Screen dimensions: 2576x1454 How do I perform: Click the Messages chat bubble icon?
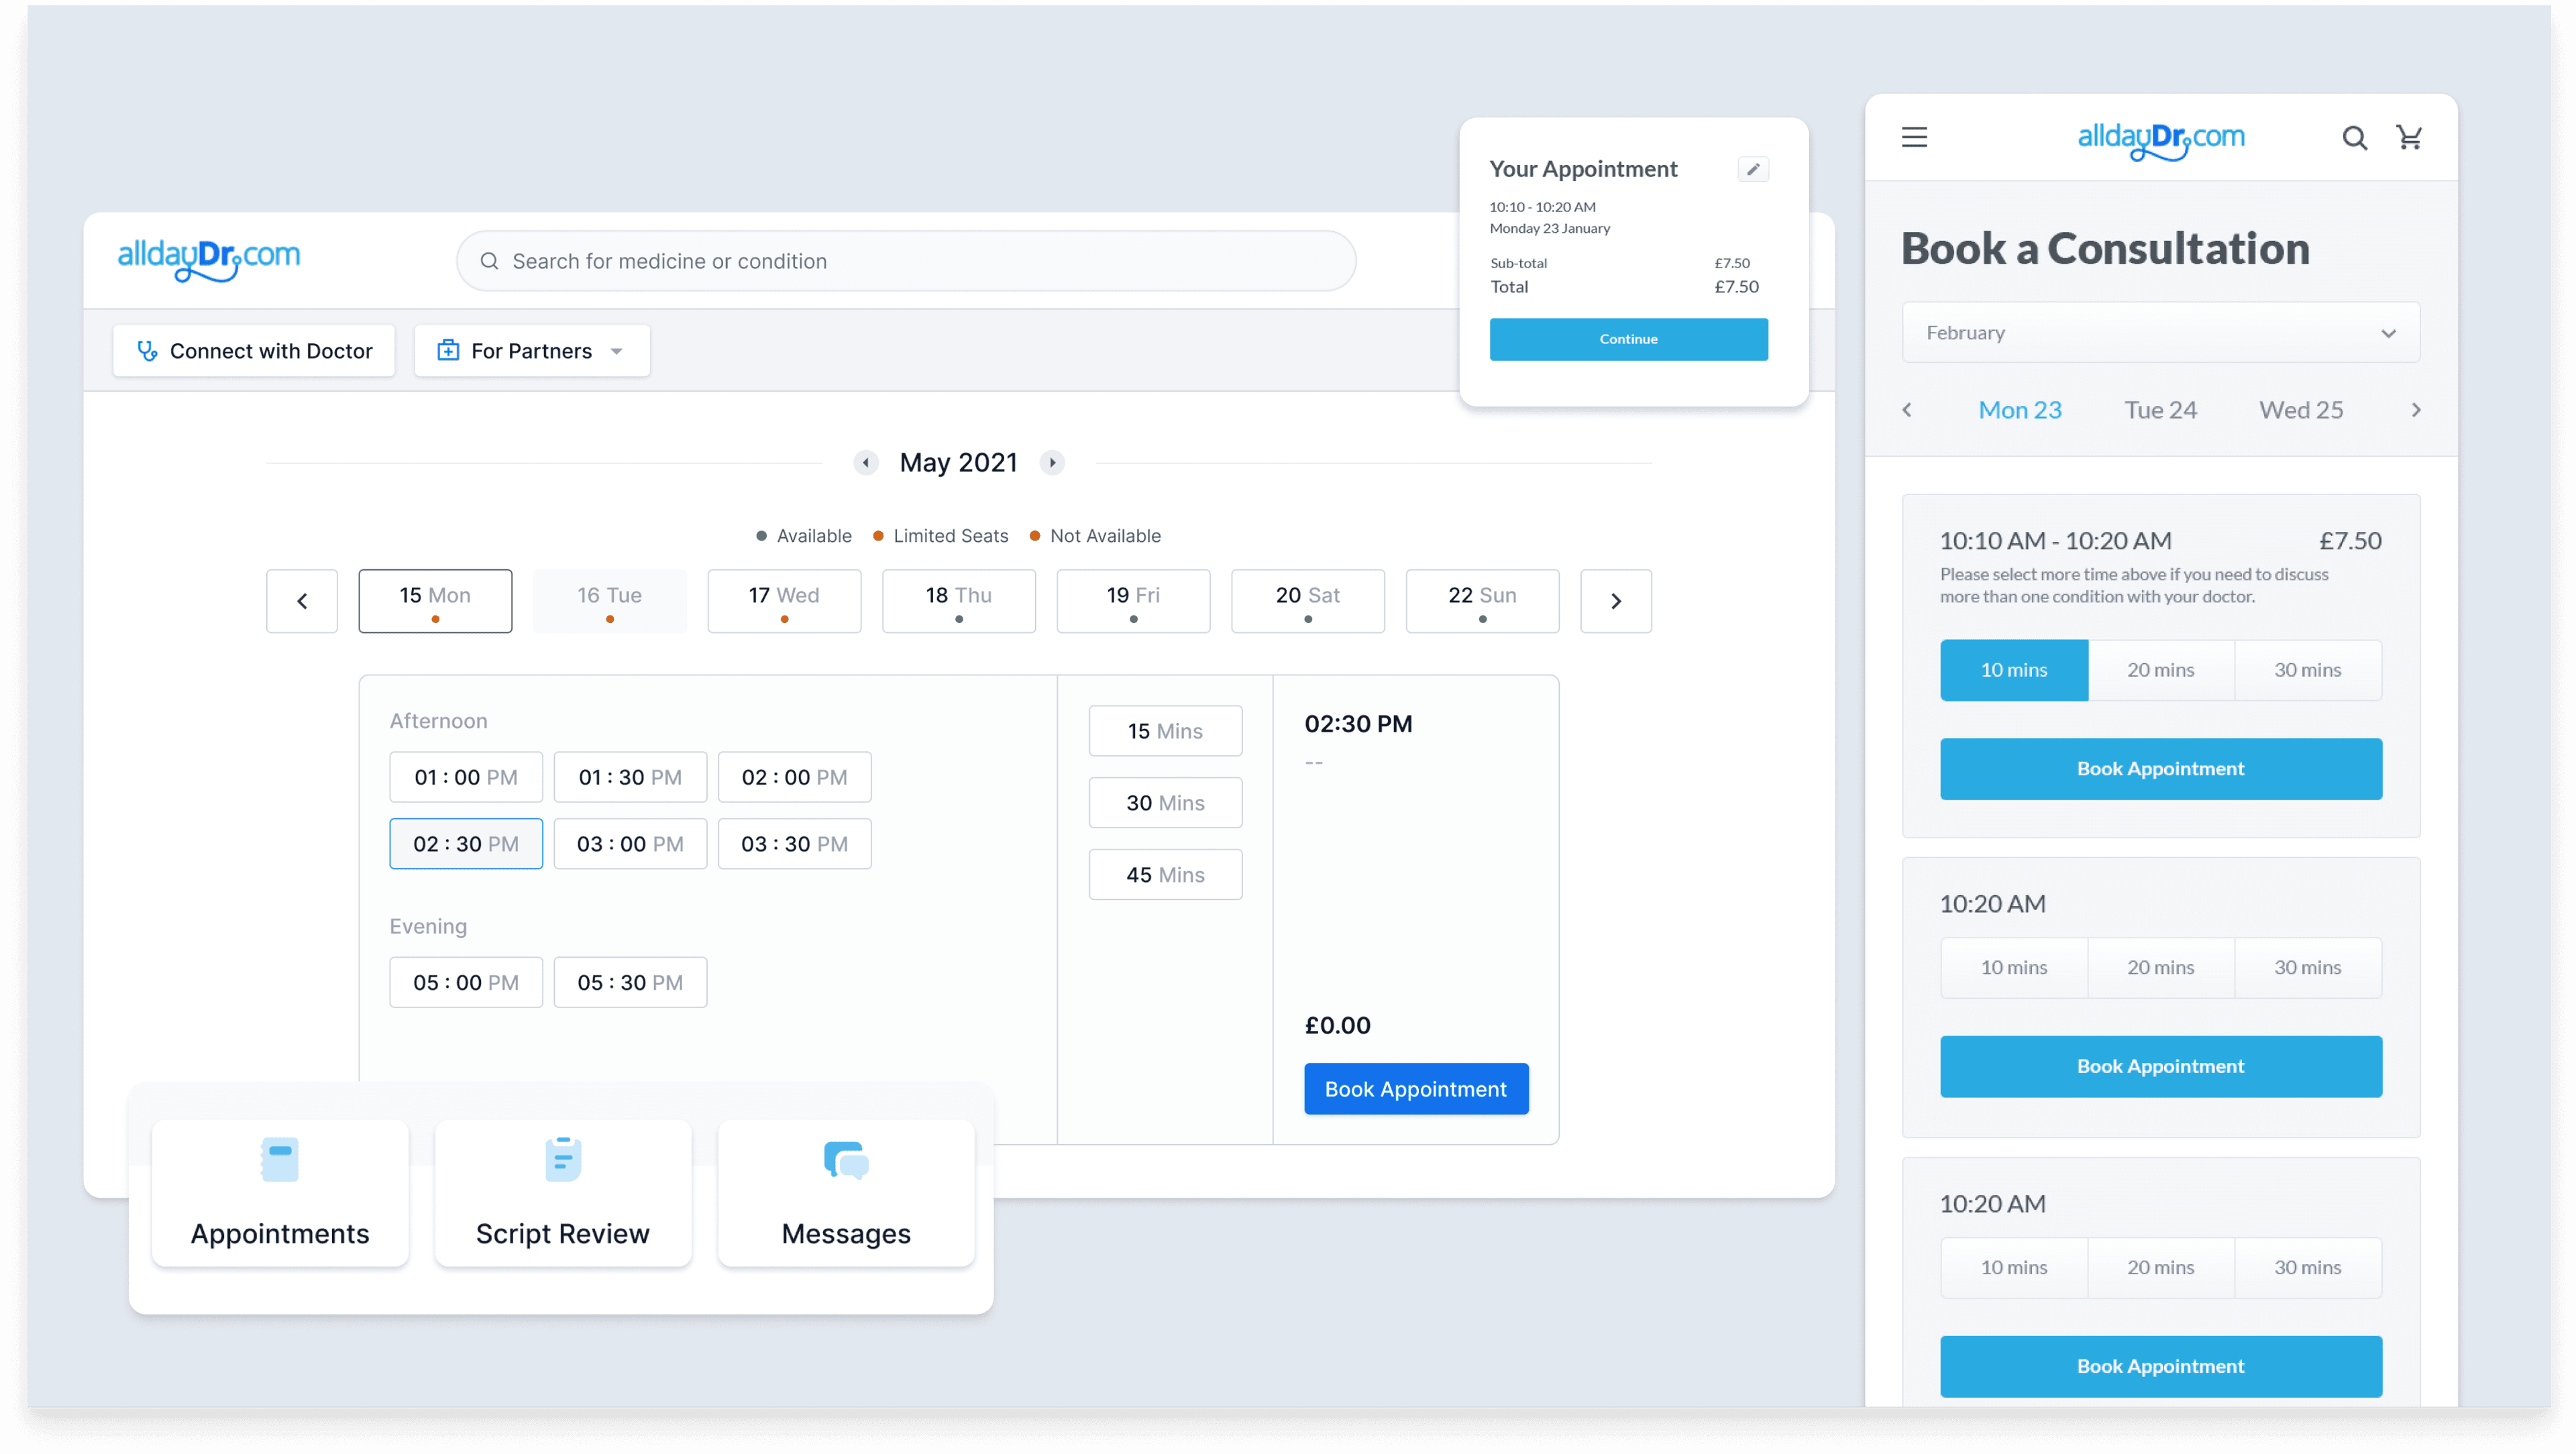tap(846, 1160)
